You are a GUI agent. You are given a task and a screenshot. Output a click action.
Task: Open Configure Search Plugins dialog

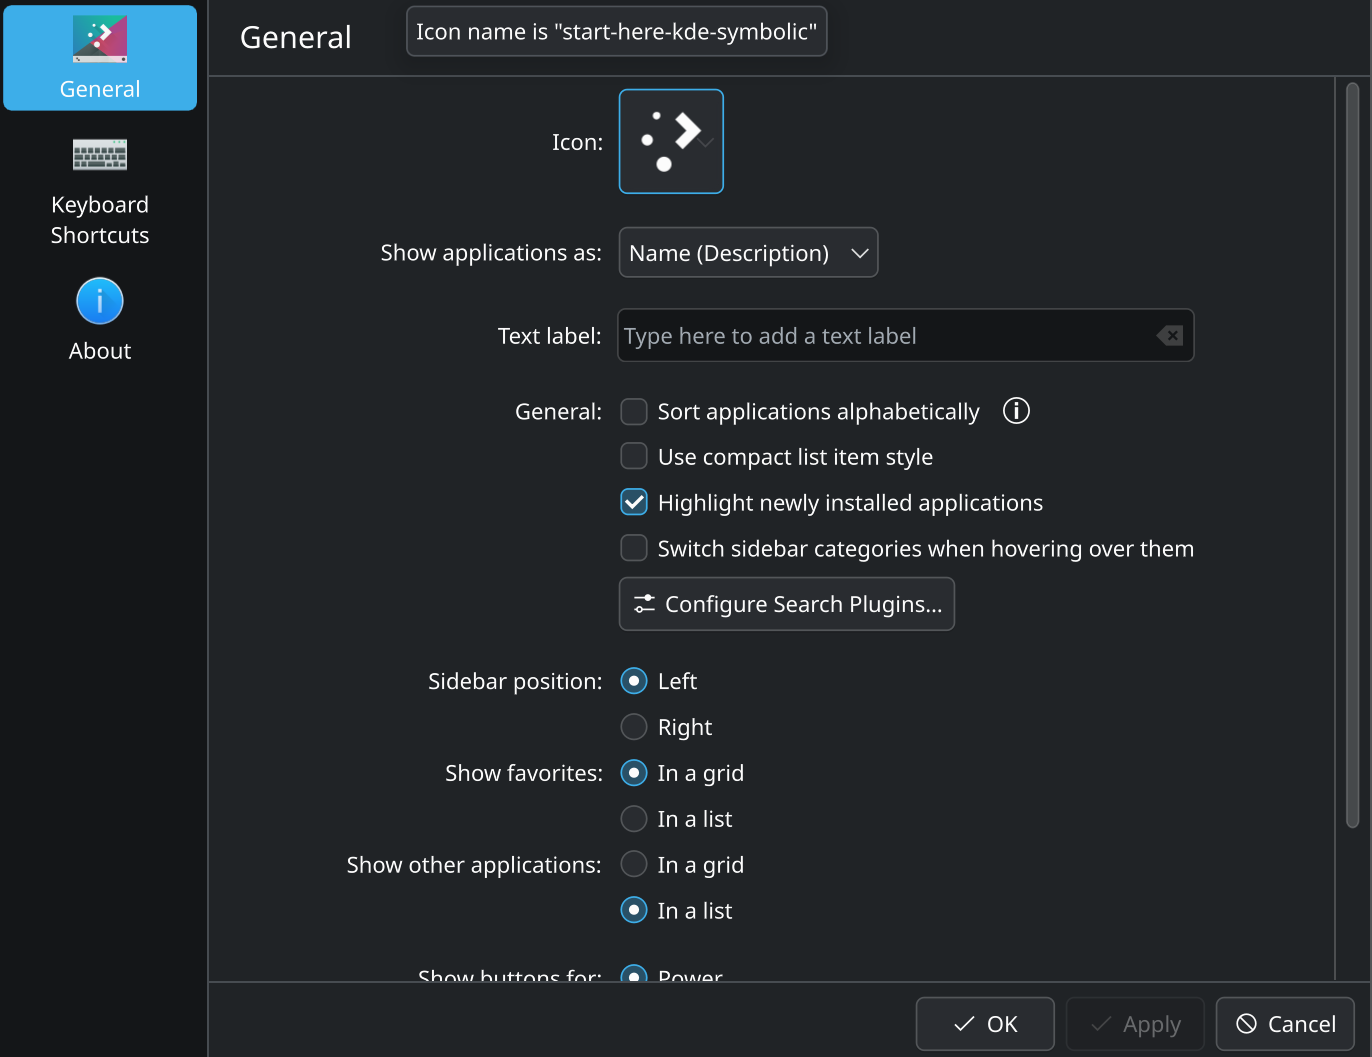coord(787,604)
